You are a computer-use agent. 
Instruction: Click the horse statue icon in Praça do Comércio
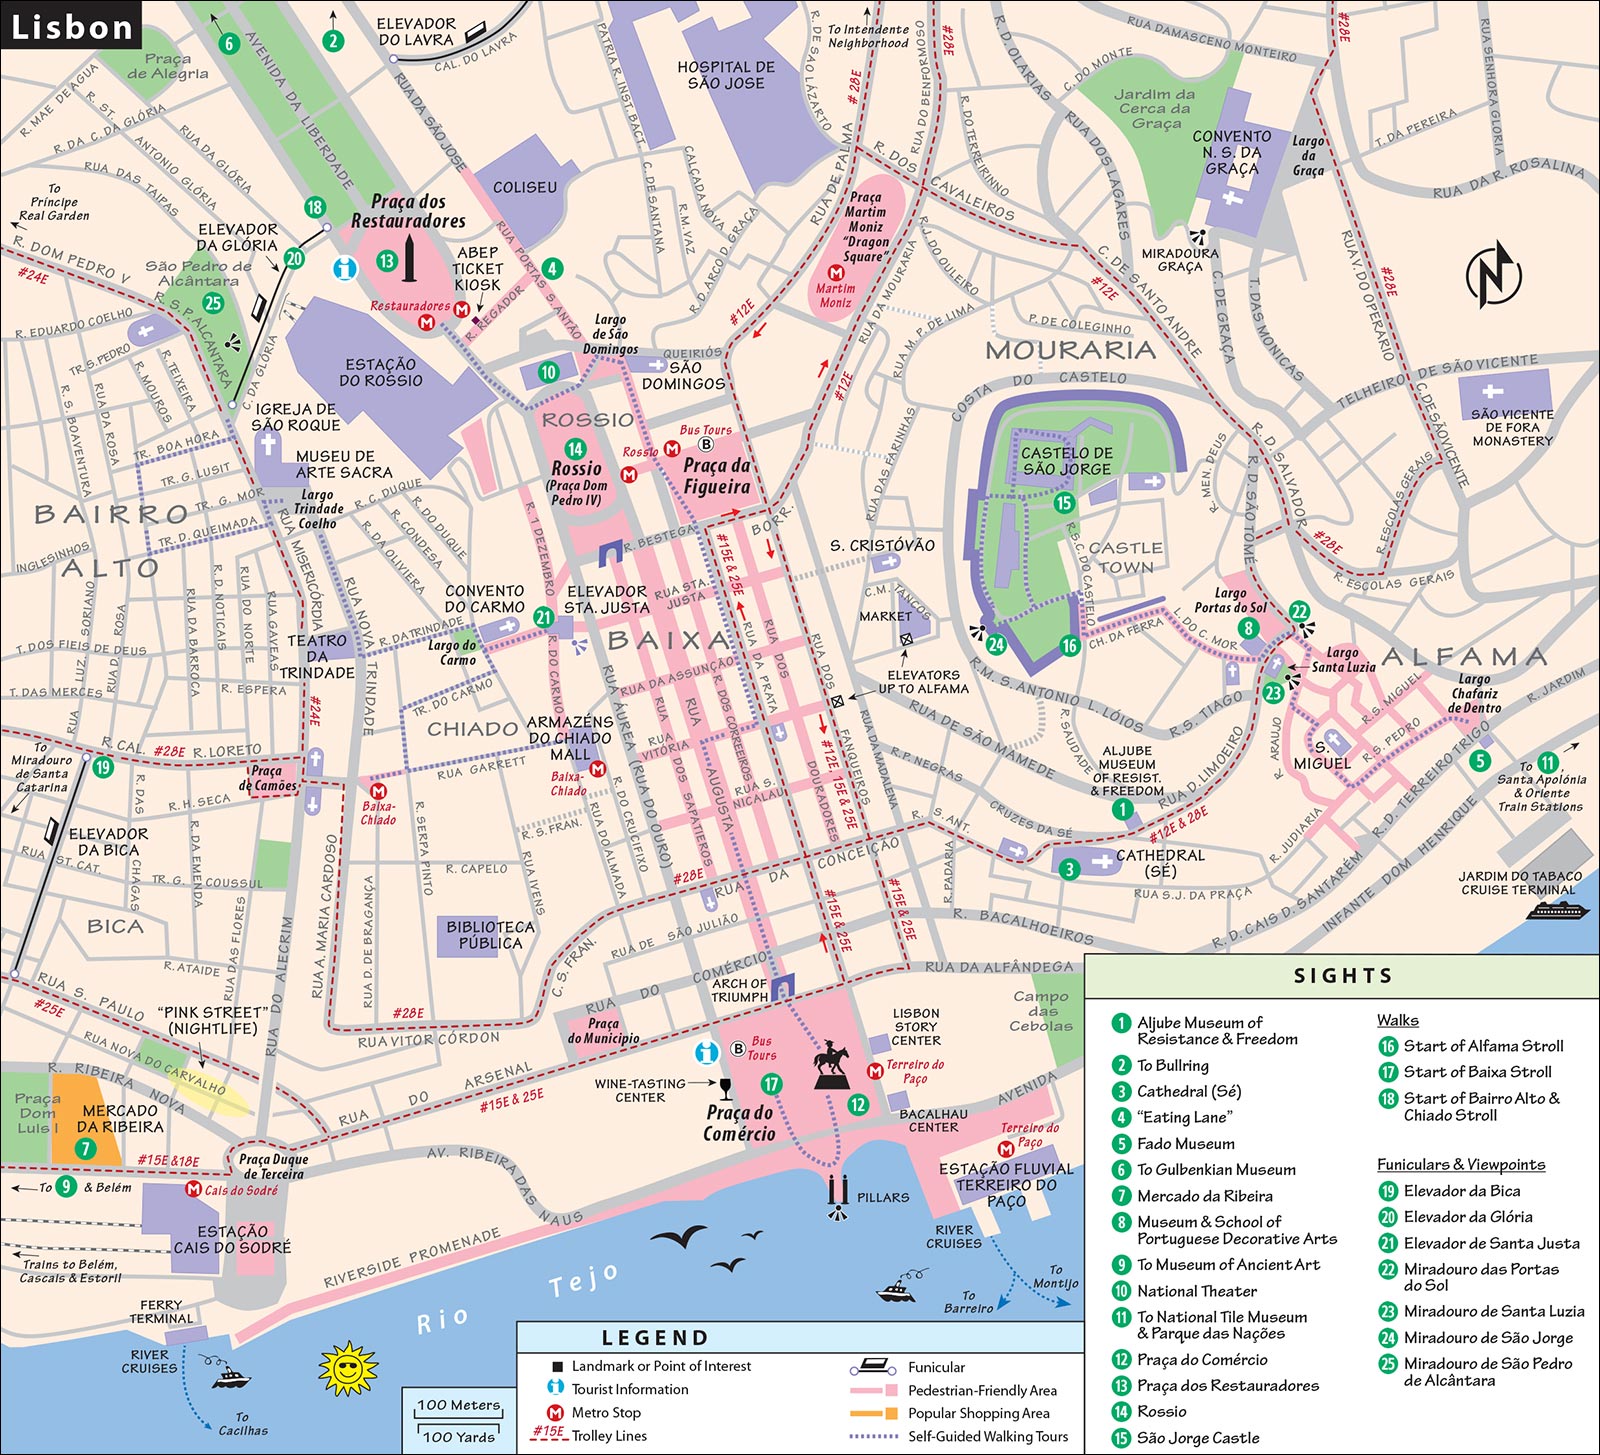[831, 1067]
